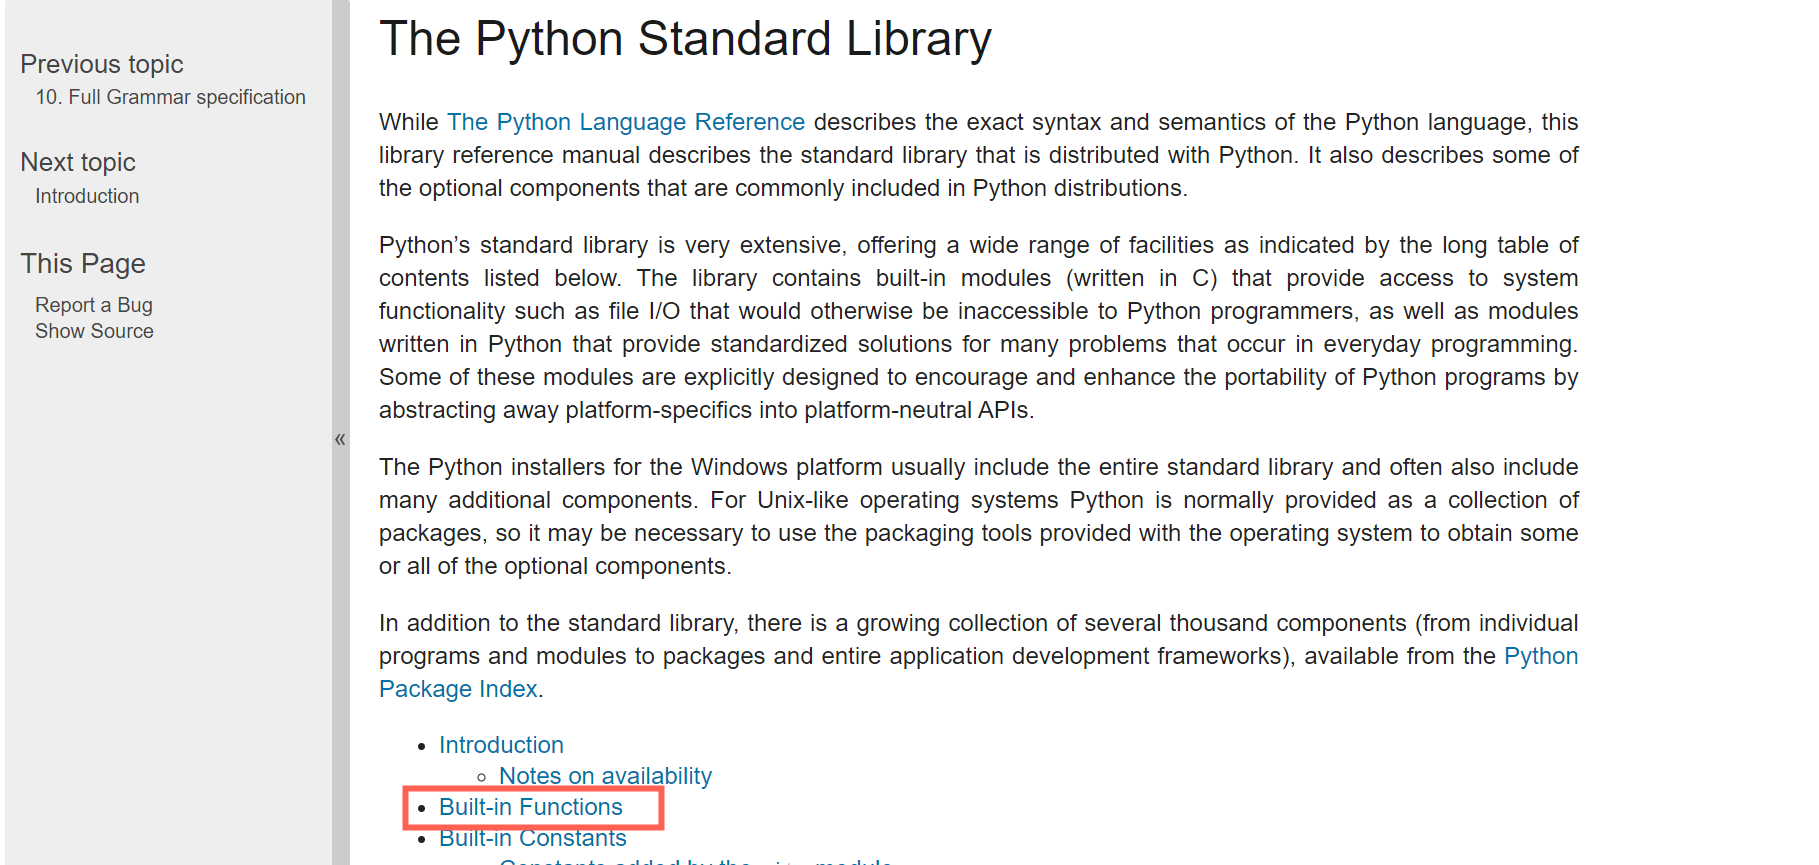
Task: Open Introduction in the contents list
Action: pyautogui.click(x=501, y=745)
